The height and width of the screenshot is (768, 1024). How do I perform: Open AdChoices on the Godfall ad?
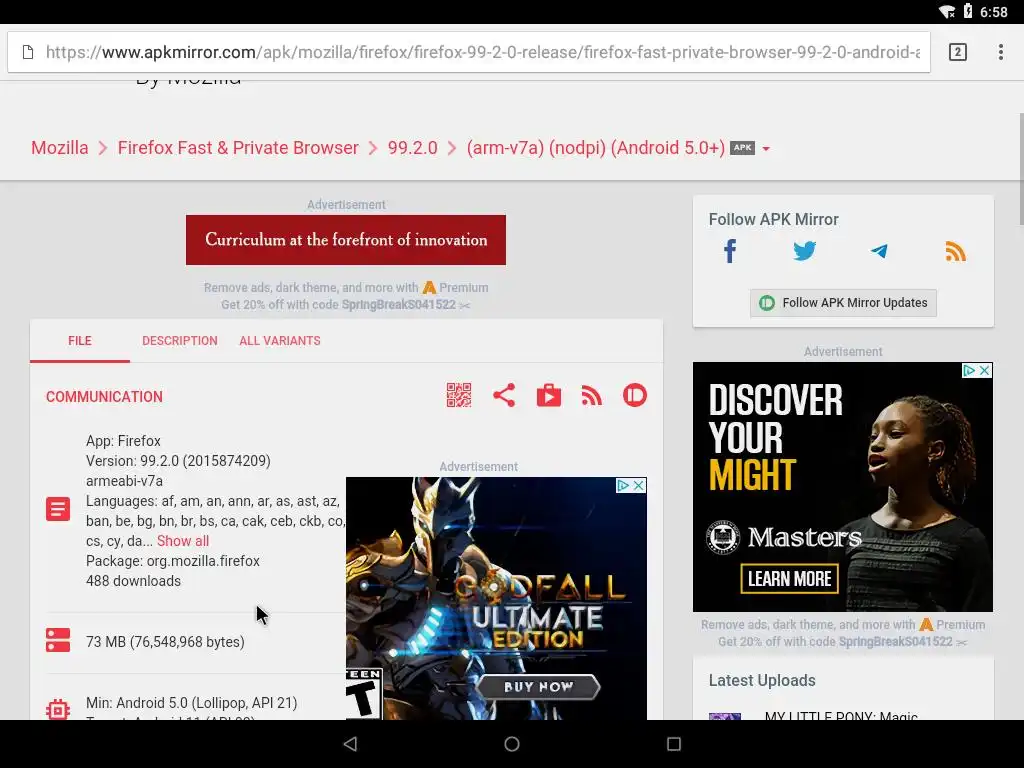point(623,485)
